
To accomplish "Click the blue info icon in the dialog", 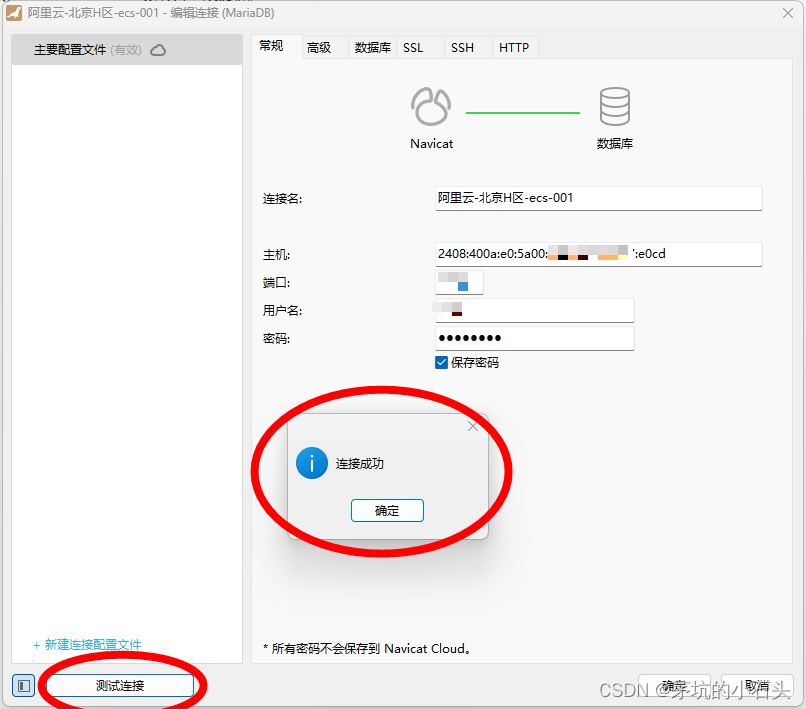I will (312, 463).
